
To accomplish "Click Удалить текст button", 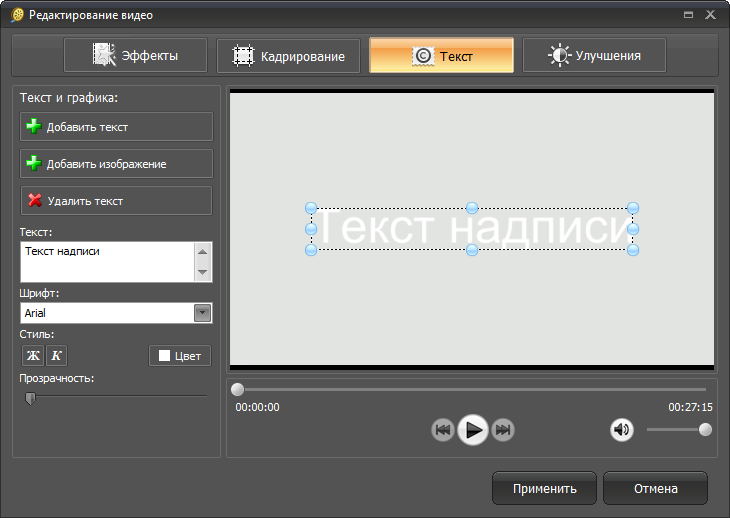I will 116,201.
